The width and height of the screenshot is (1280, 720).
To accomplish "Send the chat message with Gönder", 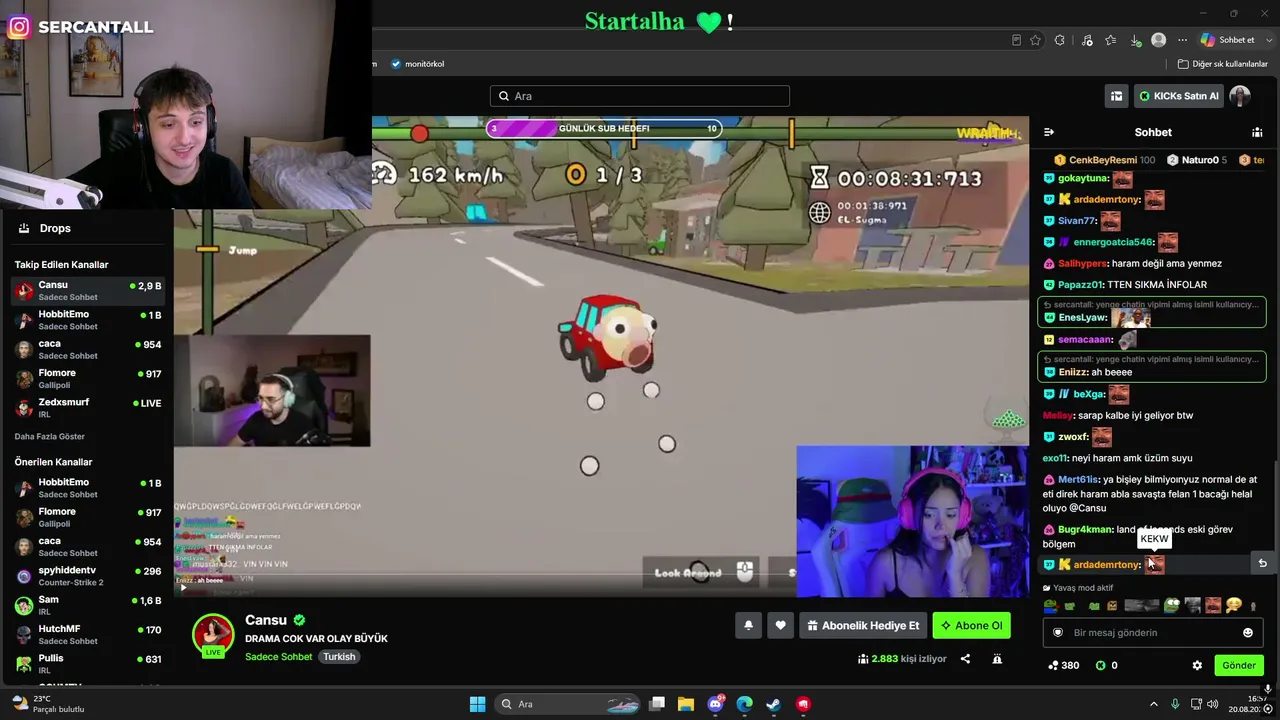I will [1238, 665].
